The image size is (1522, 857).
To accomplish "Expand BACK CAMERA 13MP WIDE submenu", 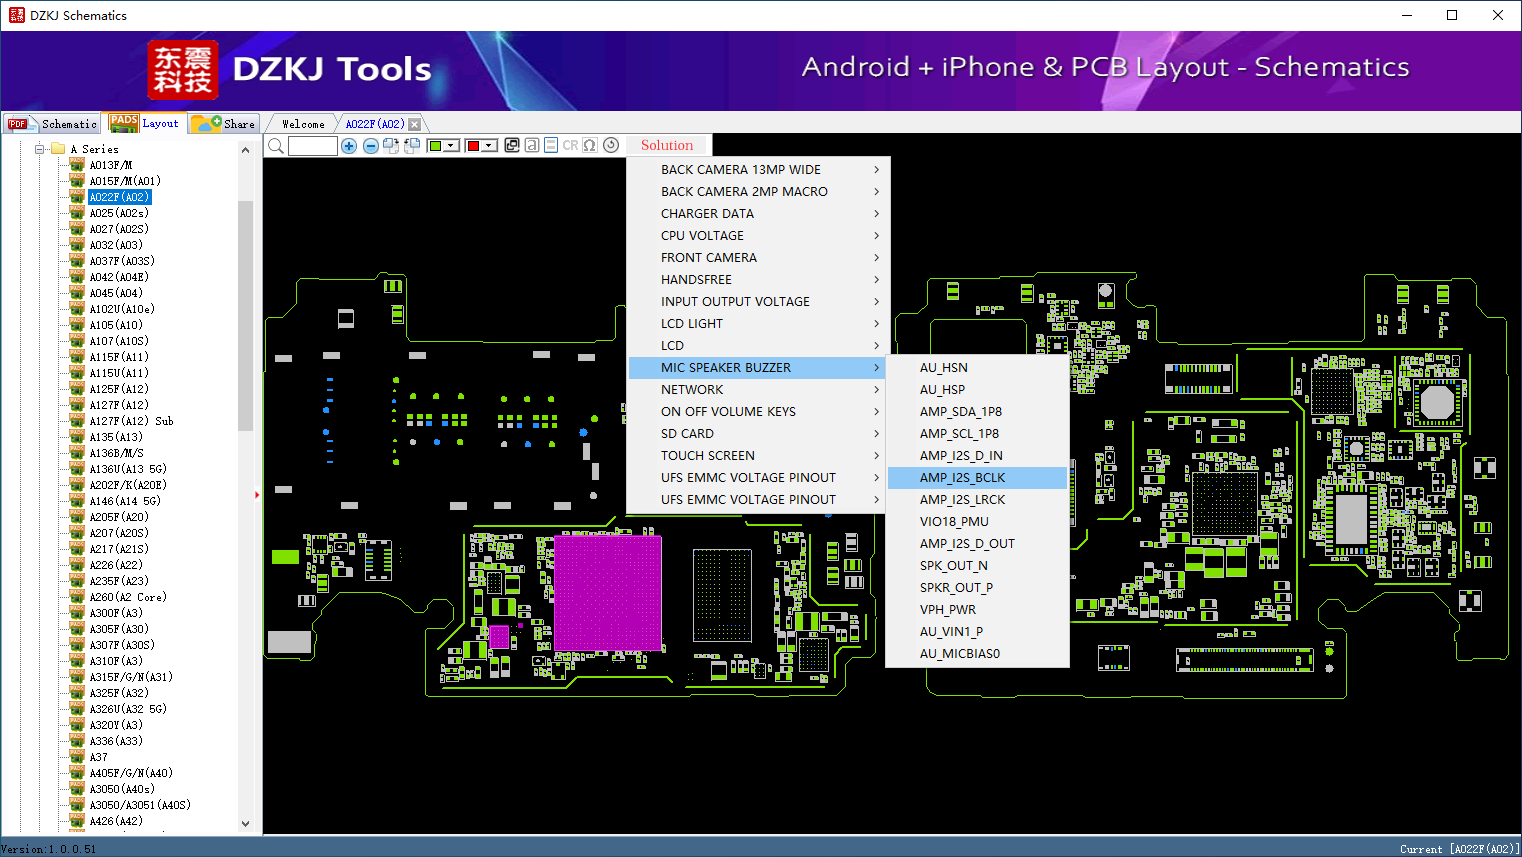I will (x=877, y=170).
